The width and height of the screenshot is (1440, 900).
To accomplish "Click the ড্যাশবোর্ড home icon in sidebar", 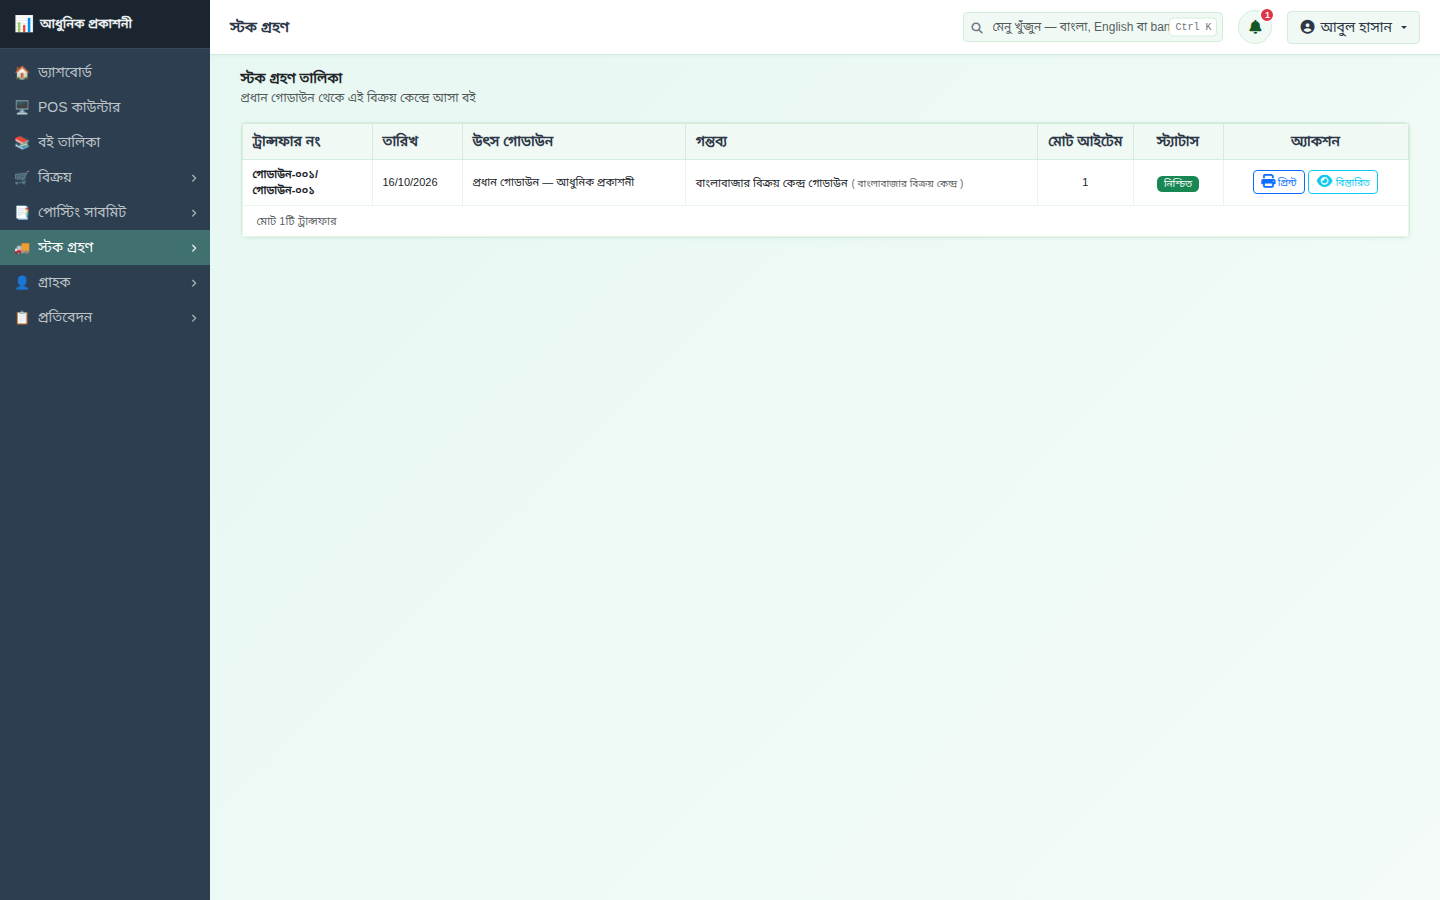I will [22, 72].
